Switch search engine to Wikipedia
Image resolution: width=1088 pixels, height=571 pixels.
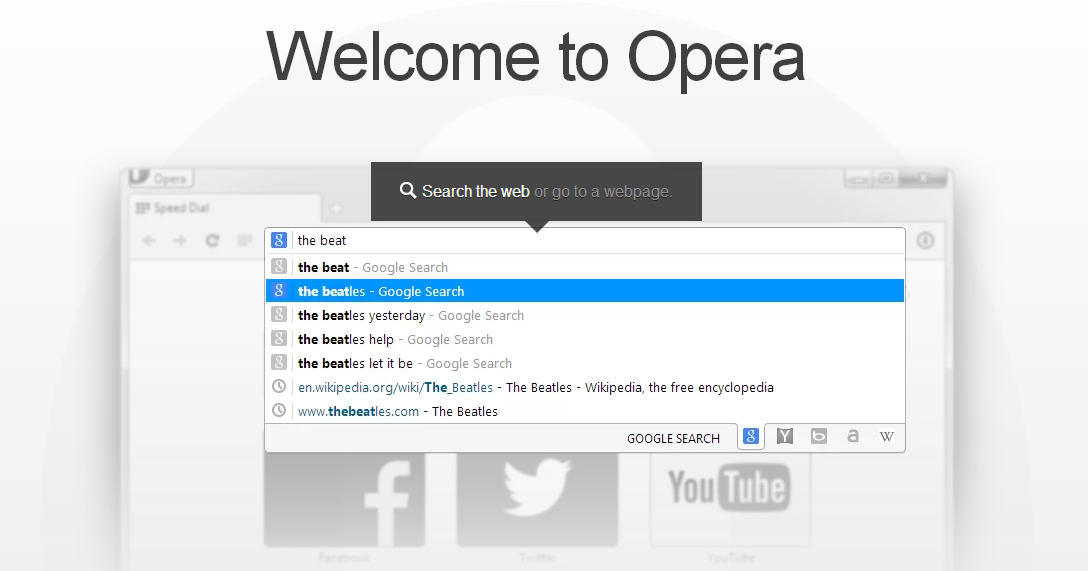(x=887, y=436)
